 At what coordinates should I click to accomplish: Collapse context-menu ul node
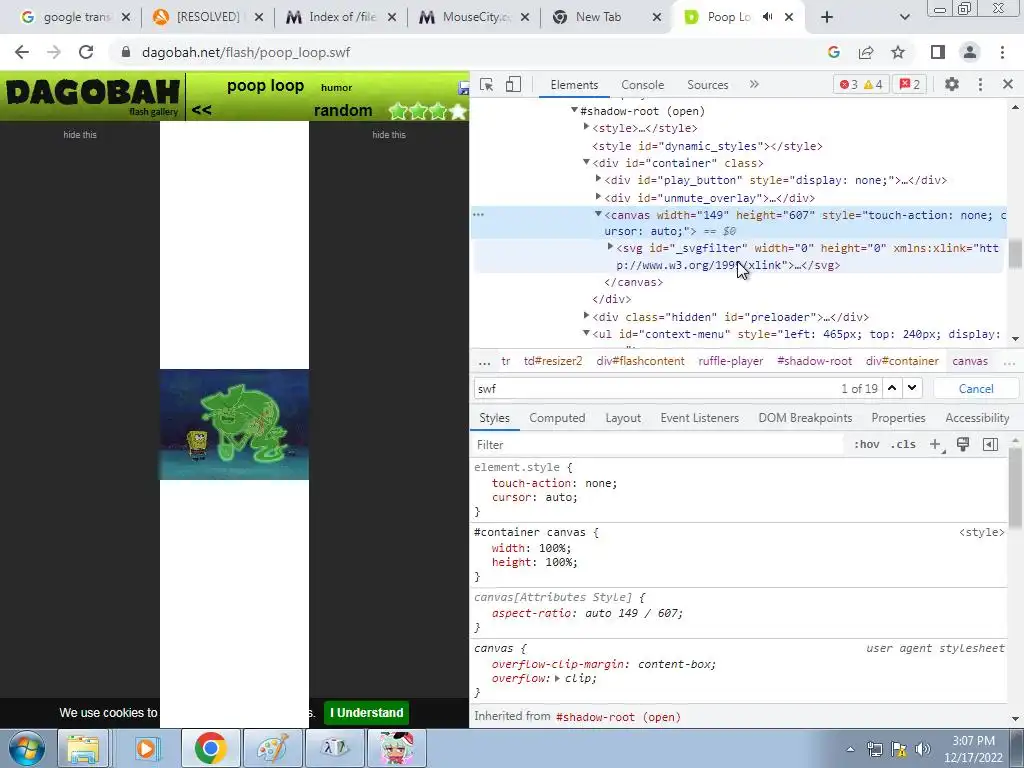(586, 334)
